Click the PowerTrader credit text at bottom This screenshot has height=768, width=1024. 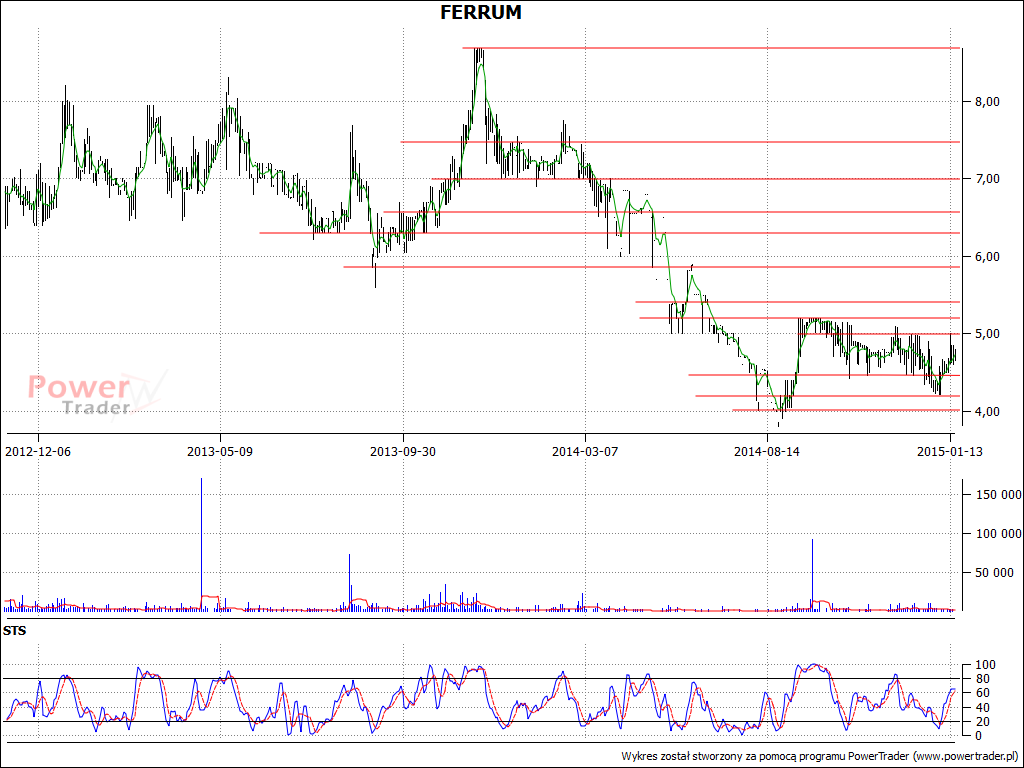point(819,756)
